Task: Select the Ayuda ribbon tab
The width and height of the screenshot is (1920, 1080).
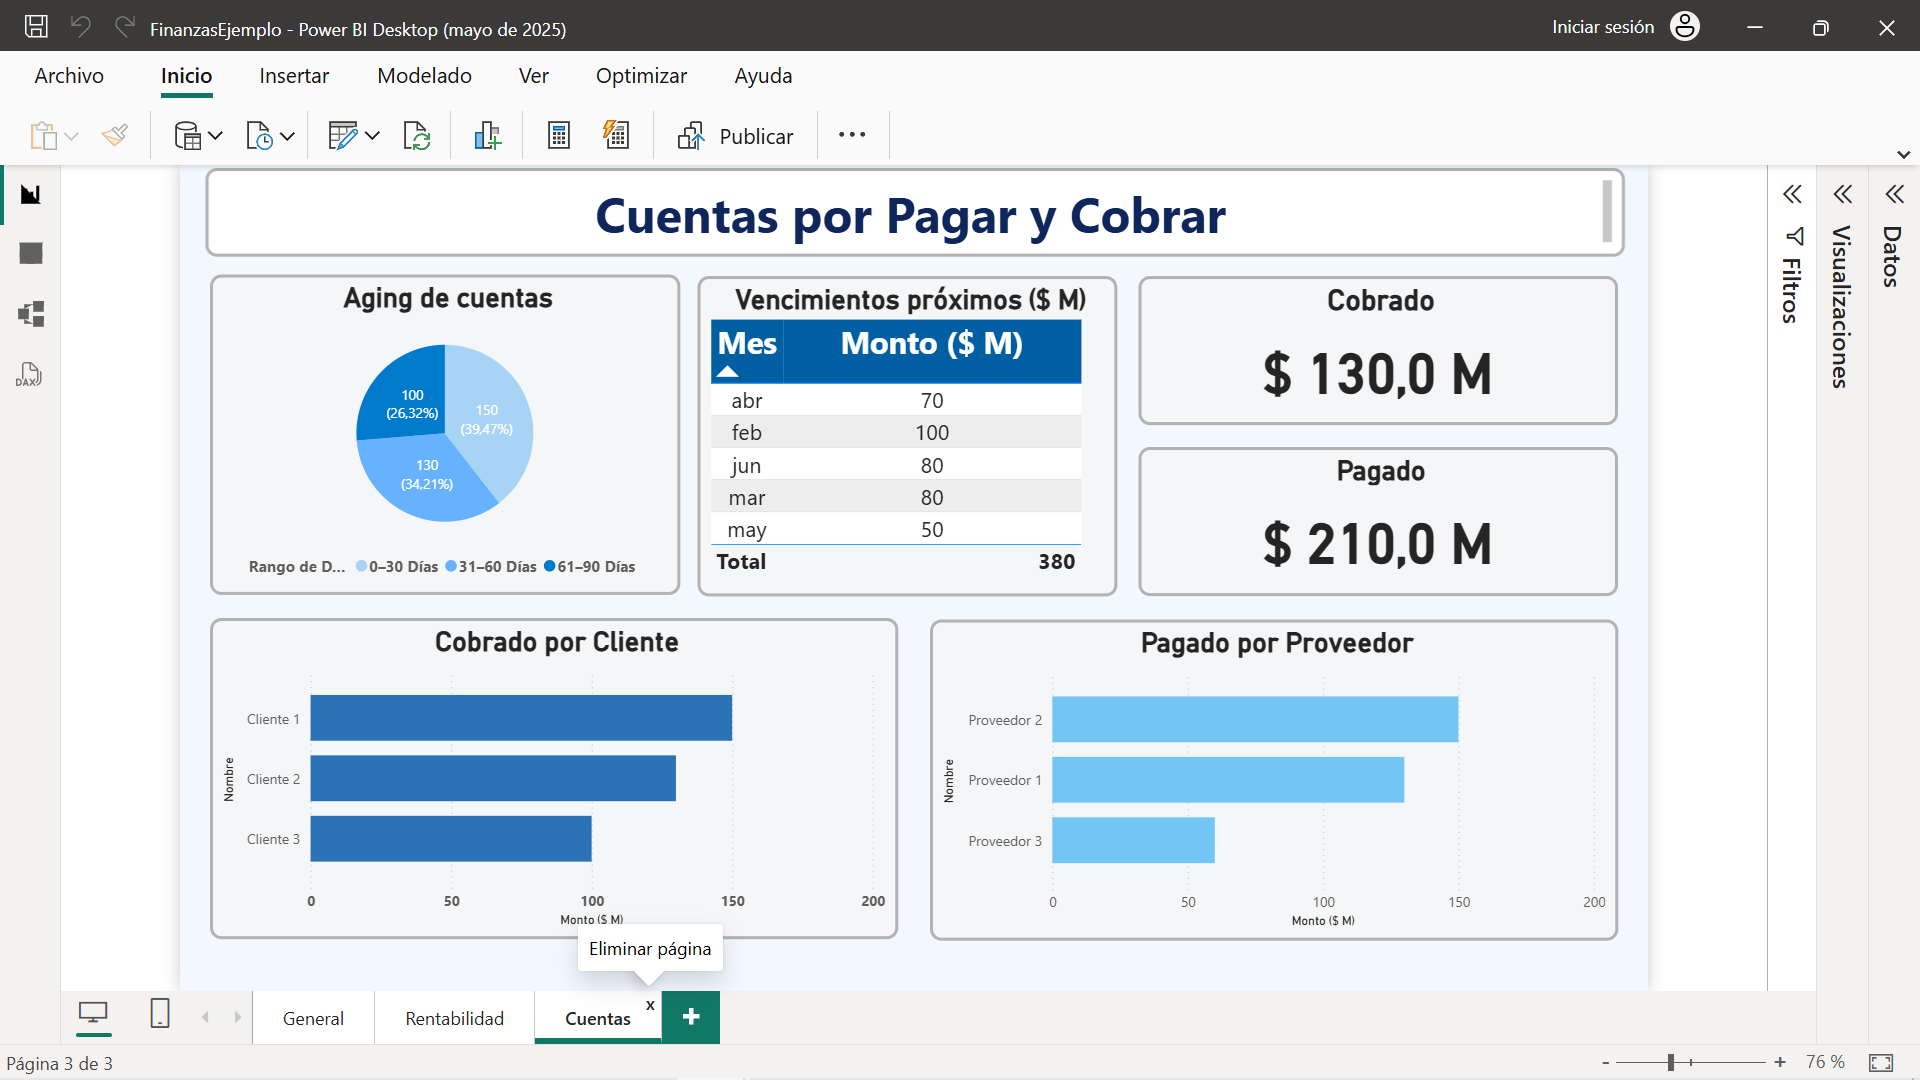Action: pos(763,76)
